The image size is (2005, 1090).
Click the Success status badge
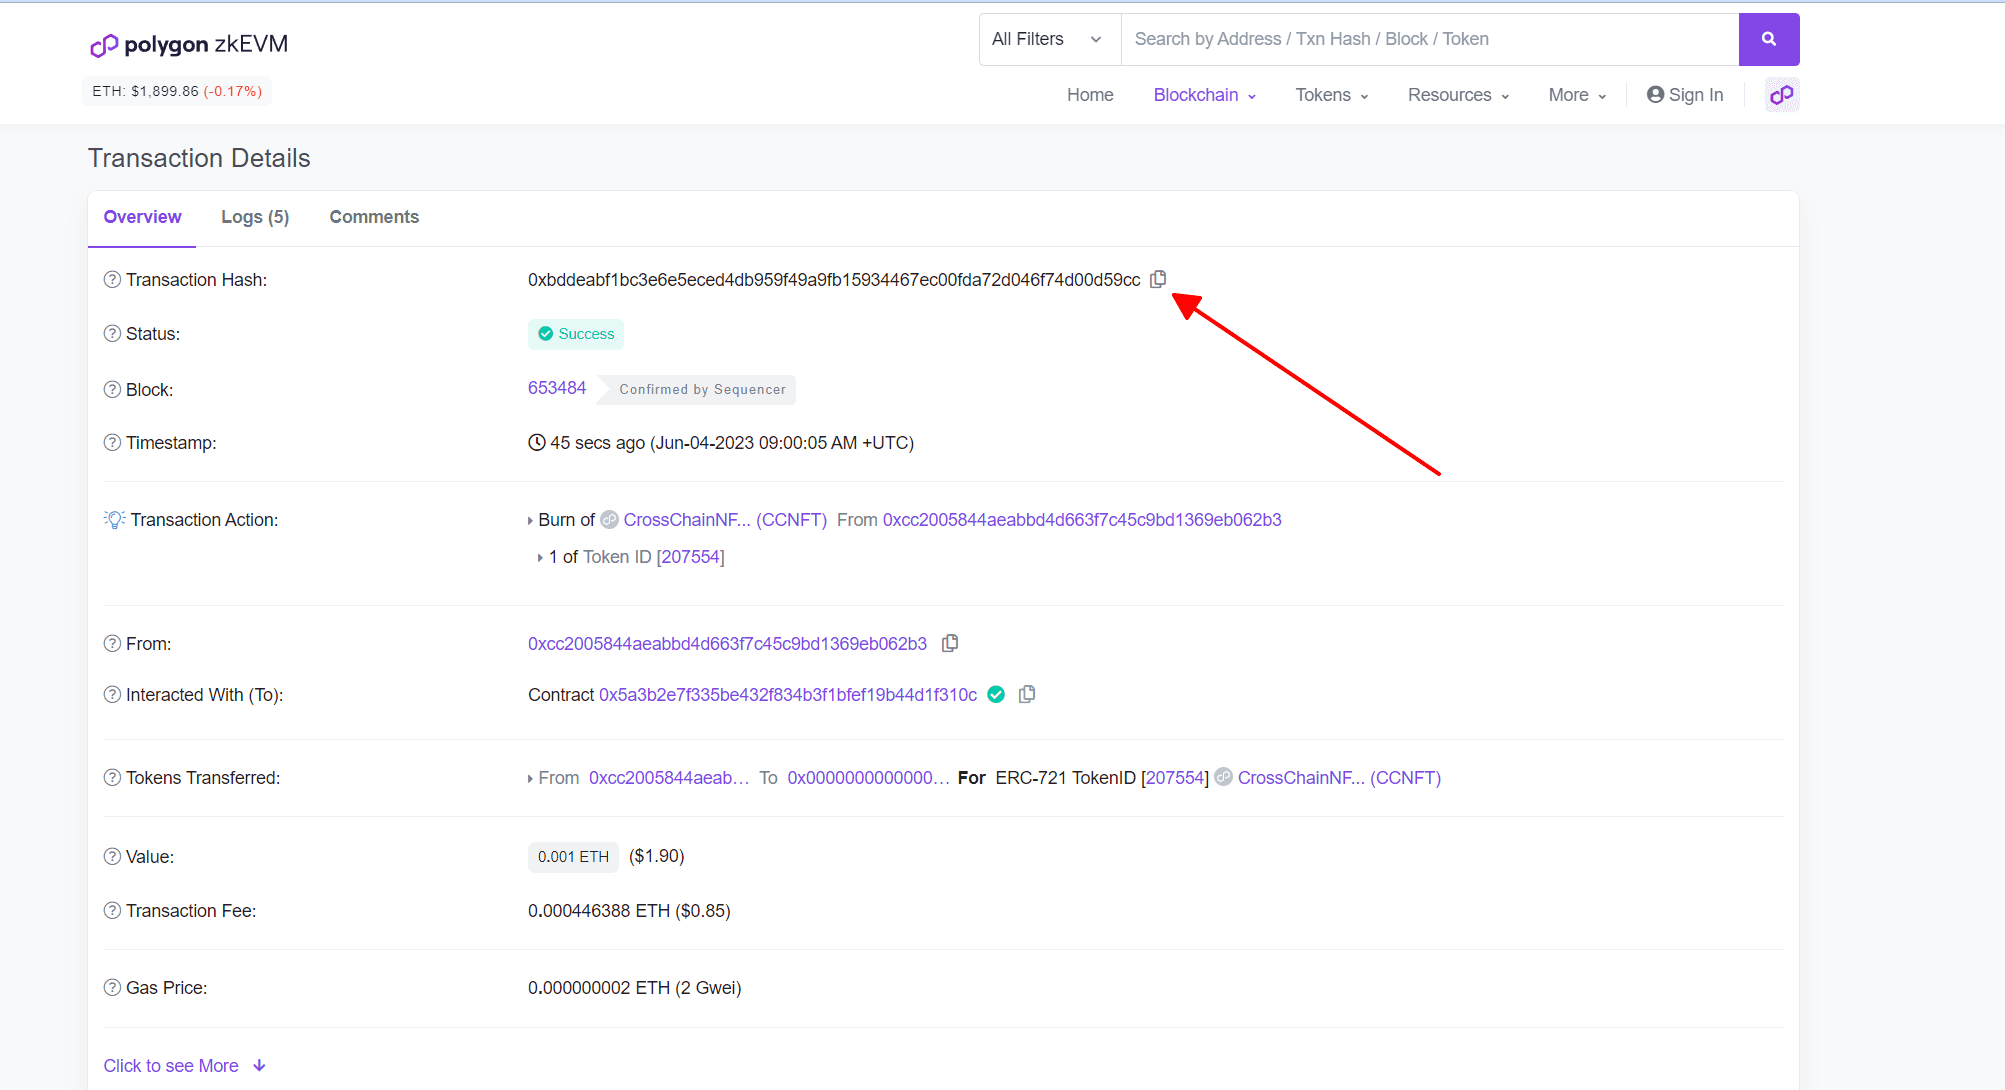[x=576, y=334]
